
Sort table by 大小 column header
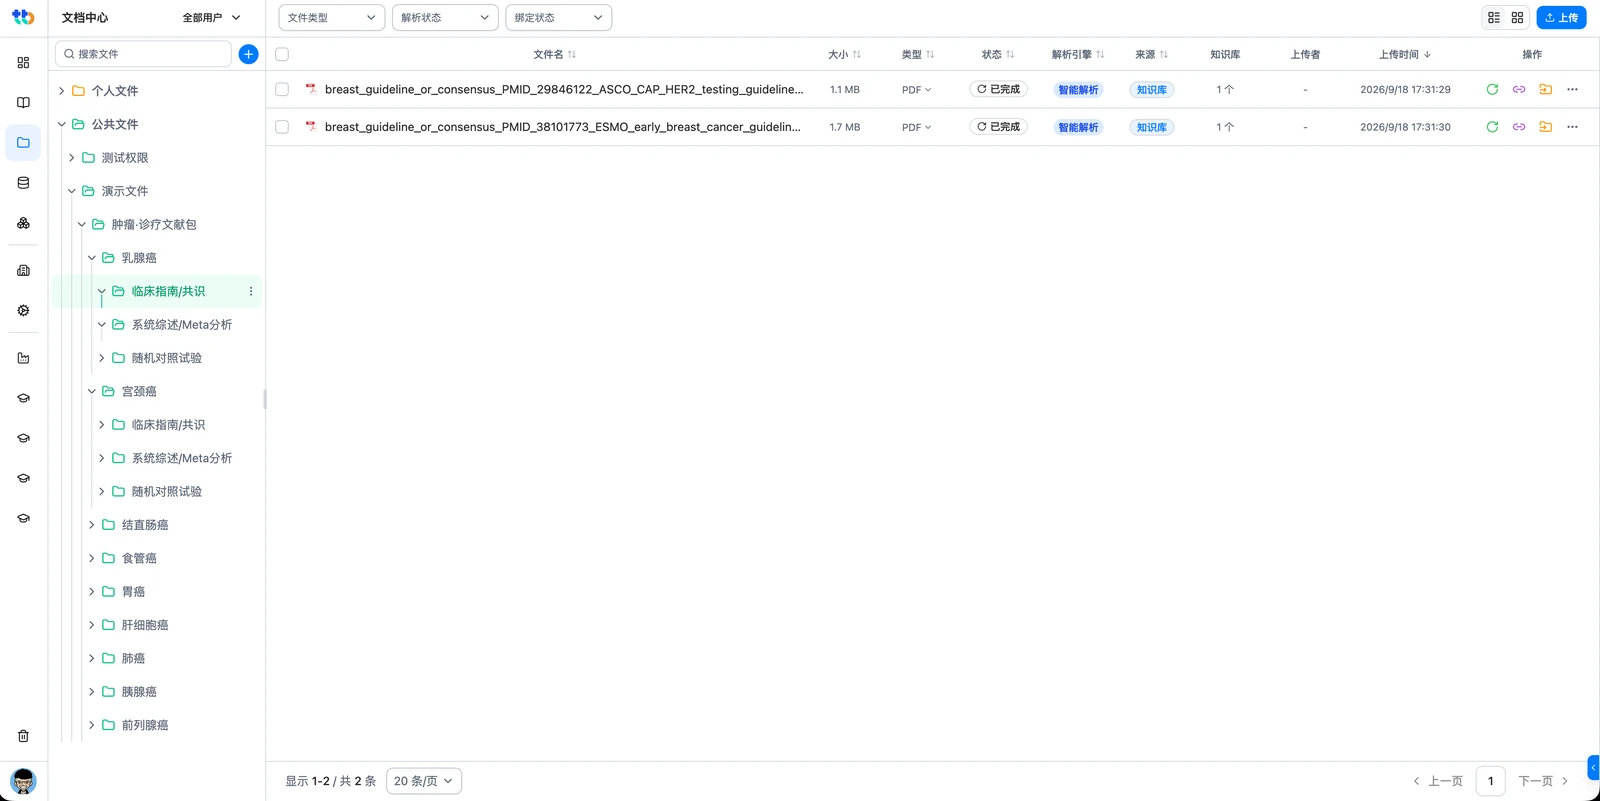tap(844, 54)
